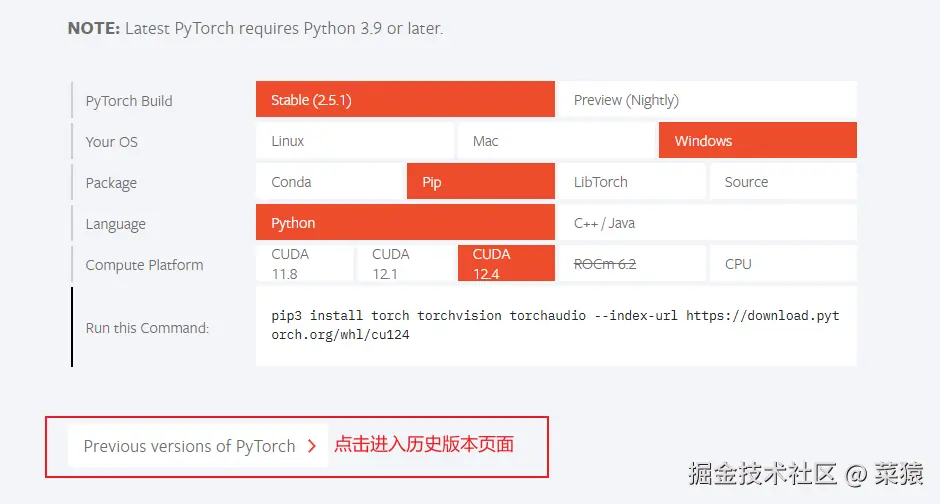Click the Language row label
Viewport: 940px width, 504px height.
(116, 224)
